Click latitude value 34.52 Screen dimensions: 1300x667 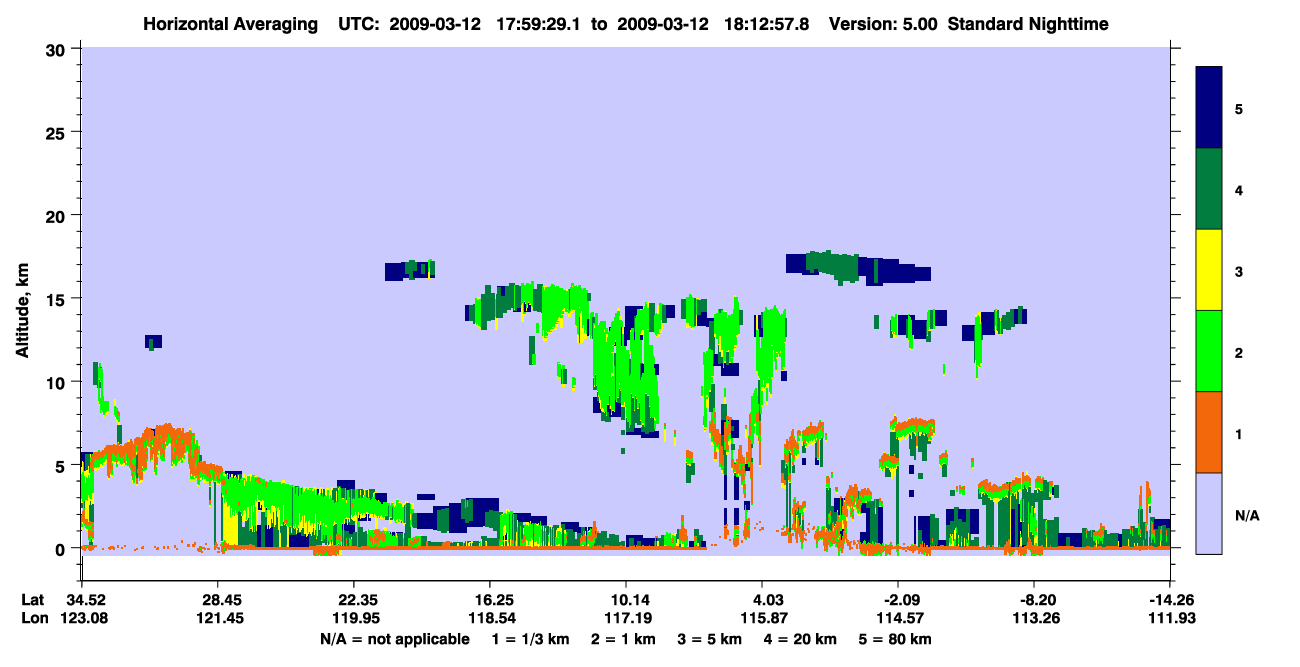87,600
